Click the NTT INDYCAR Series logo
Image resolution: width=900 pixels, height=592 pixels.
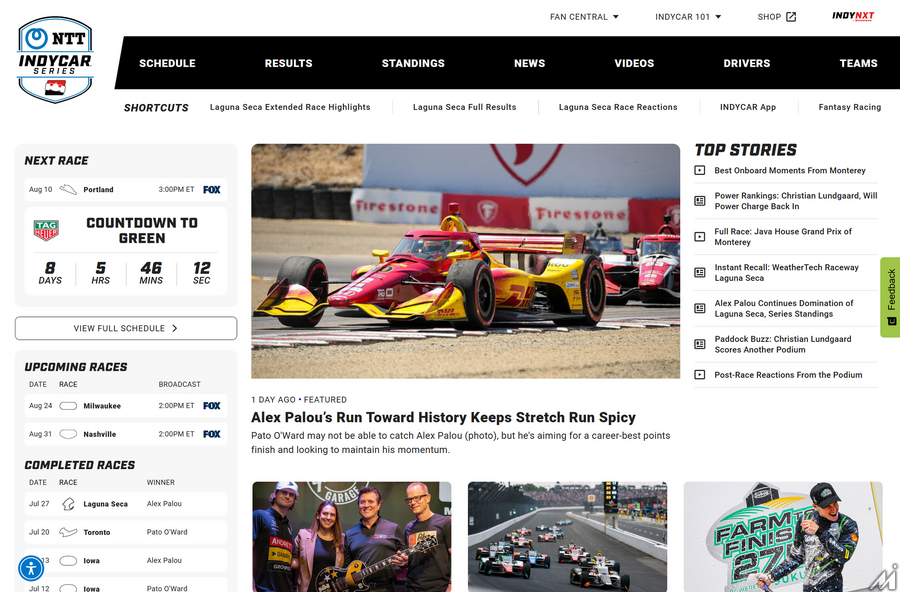pos(55,60)
